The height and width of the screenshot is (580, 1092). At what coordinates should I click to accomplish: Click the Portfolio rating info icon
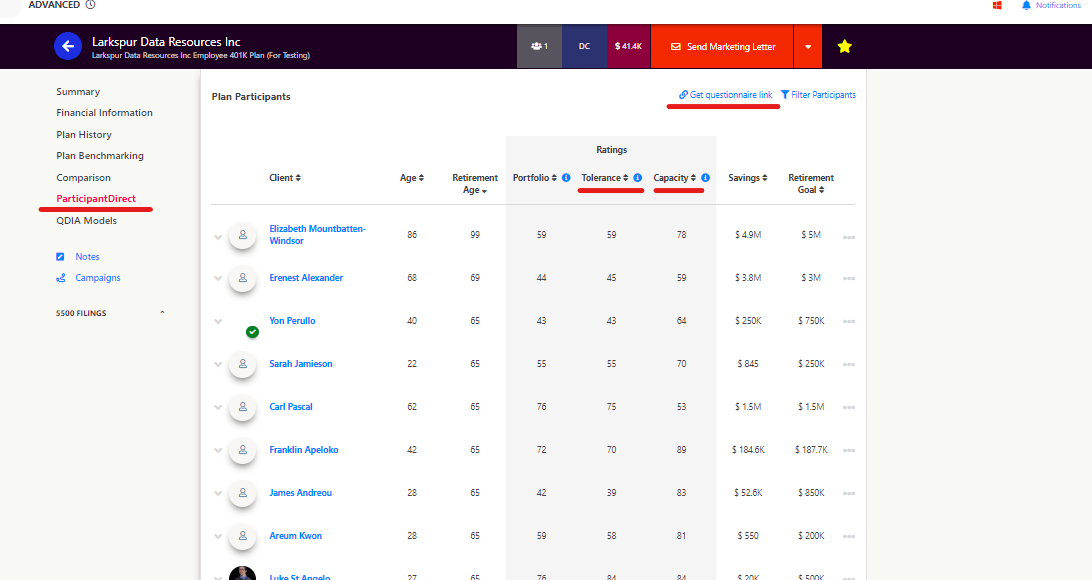click(566, 178)
